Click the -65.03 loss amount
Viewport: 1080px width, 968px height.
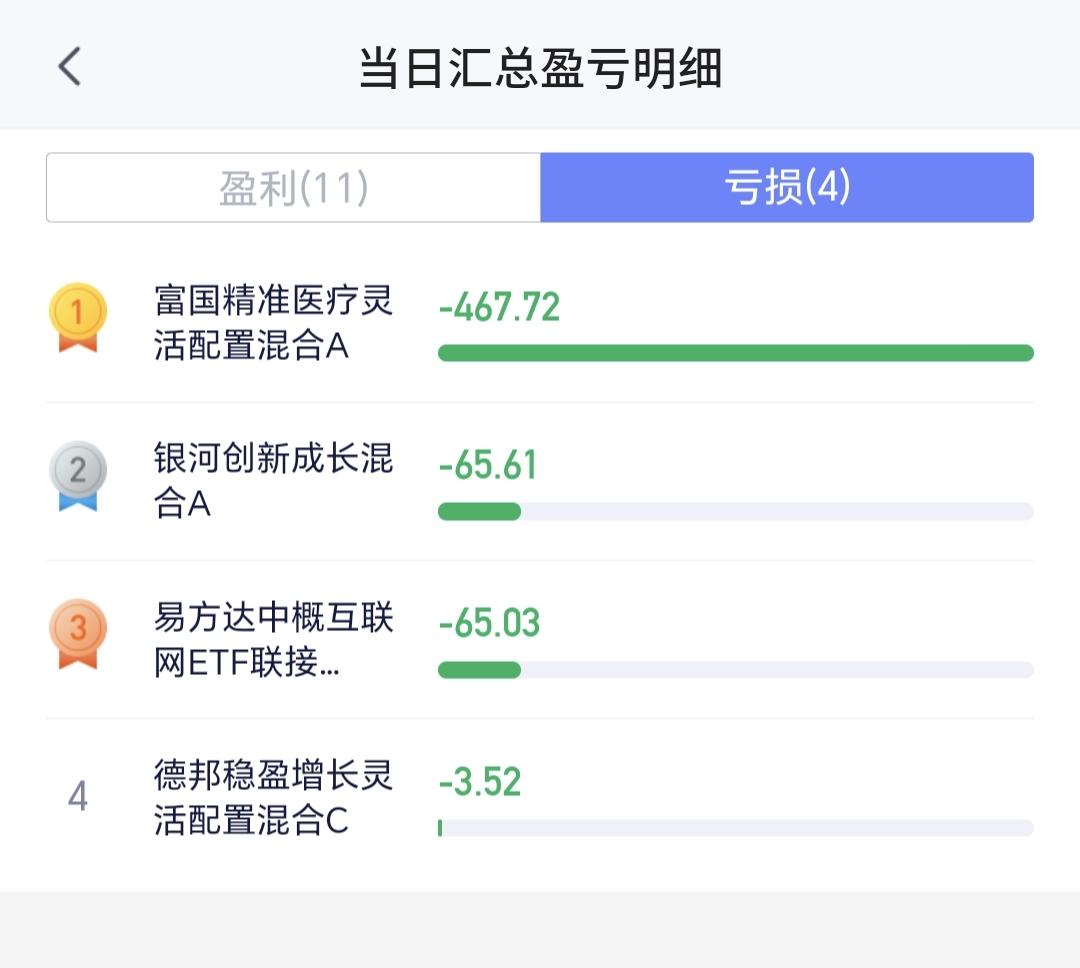point(489,623)
